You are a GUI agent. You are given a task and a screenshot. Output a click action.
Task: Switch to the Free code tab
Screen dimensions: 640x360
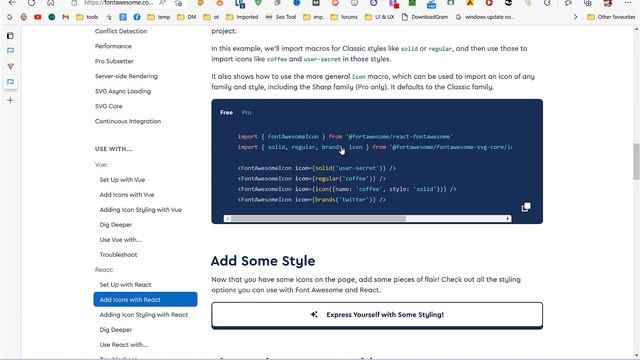pyautogui.click(x=226, y=112)
